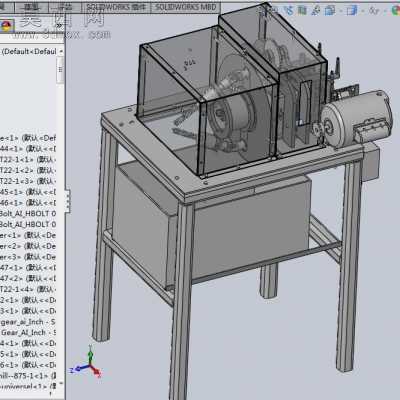400x400 pixels.
Task: Select the 45<1> component row
Action: coord(28,192)
